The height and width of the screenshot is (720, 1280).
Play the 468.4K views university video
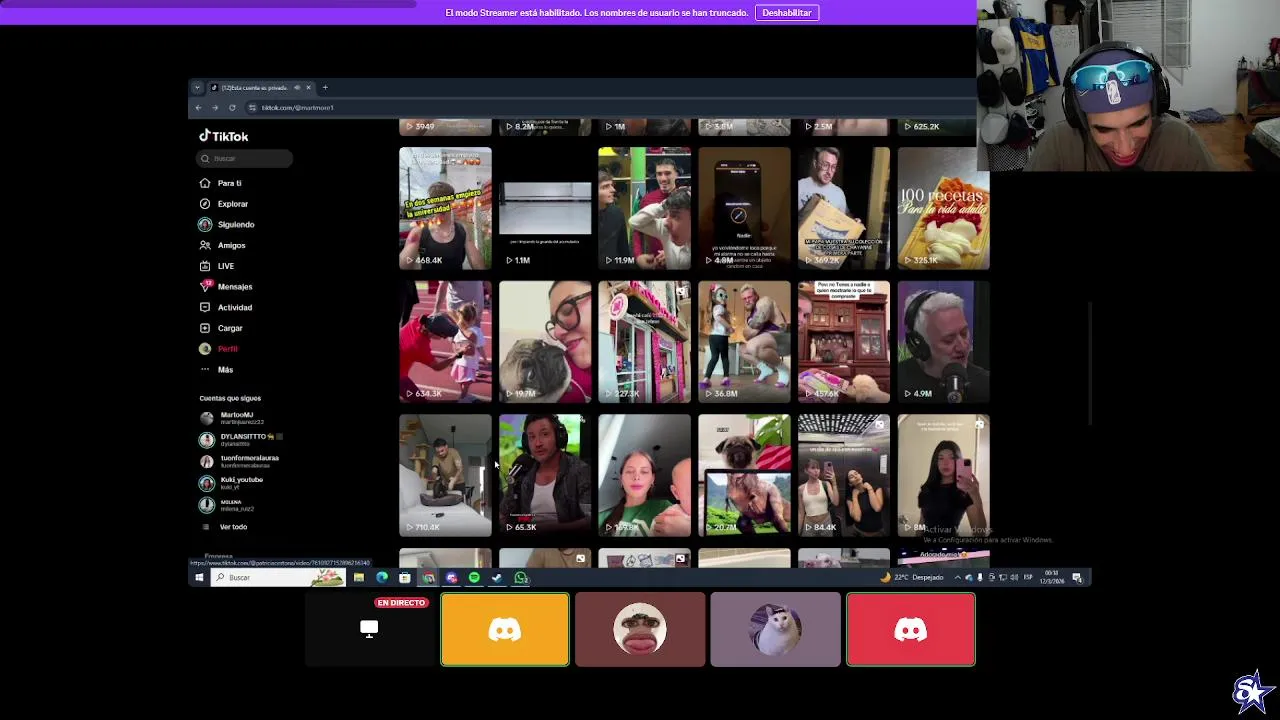point(445,208)
